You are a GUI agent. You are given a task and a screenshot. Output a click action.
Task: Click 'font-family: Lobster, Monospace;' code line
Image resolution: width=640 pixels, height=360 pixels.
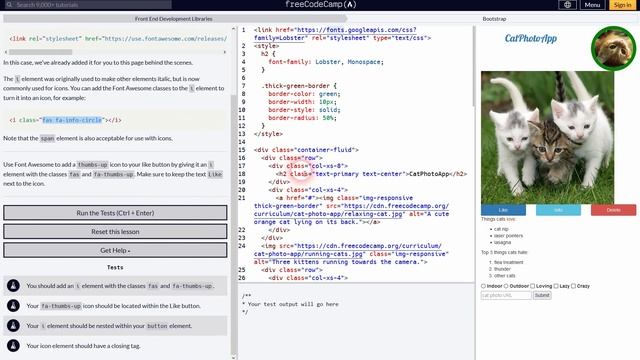coord(326,62)
